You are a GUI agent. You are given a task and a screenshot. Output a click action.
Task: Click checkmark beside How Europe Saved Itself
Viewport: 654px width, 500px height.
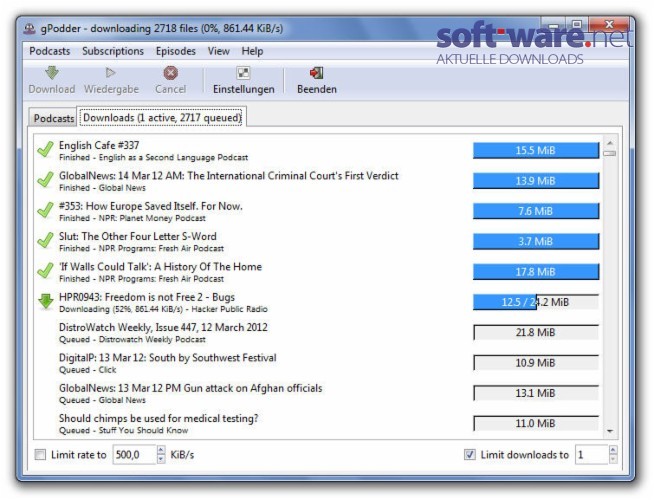45,210
